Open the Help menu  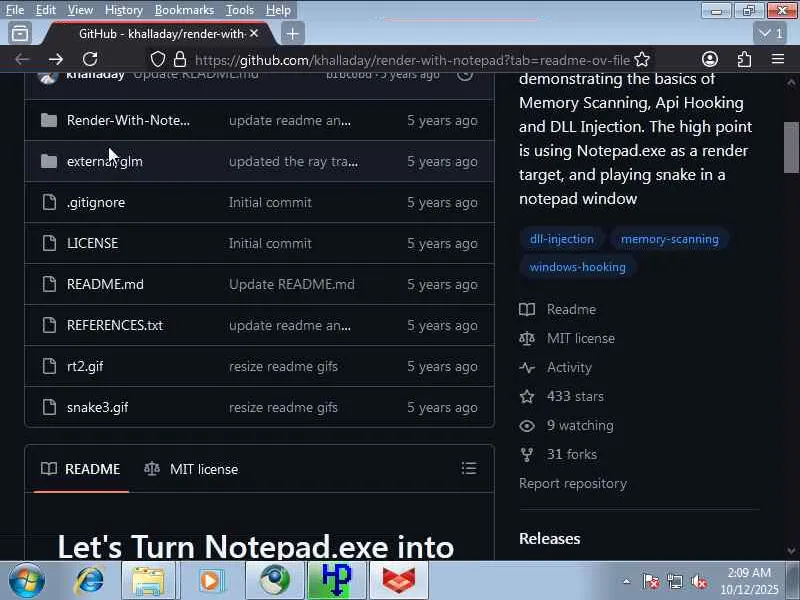pos(278,10)
